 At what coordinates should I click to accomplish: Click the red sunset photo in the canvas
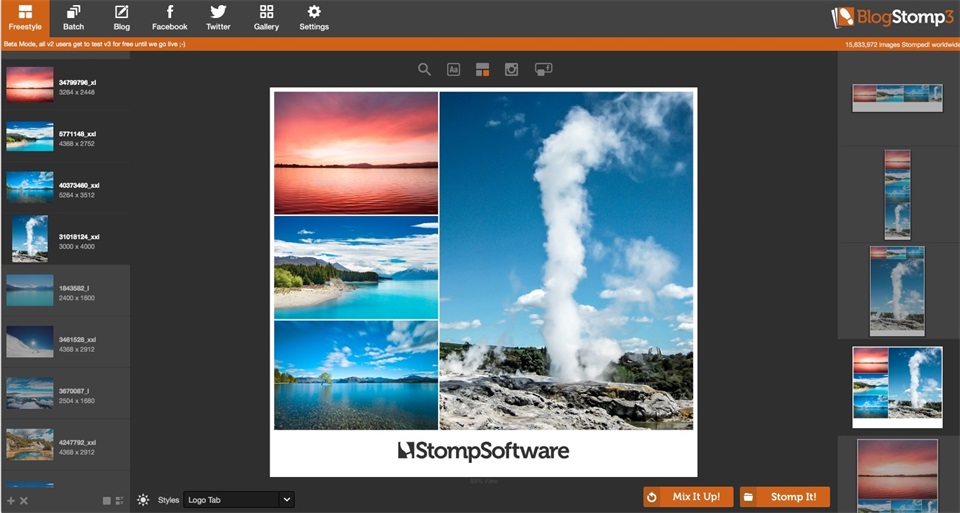click(356, 153)
